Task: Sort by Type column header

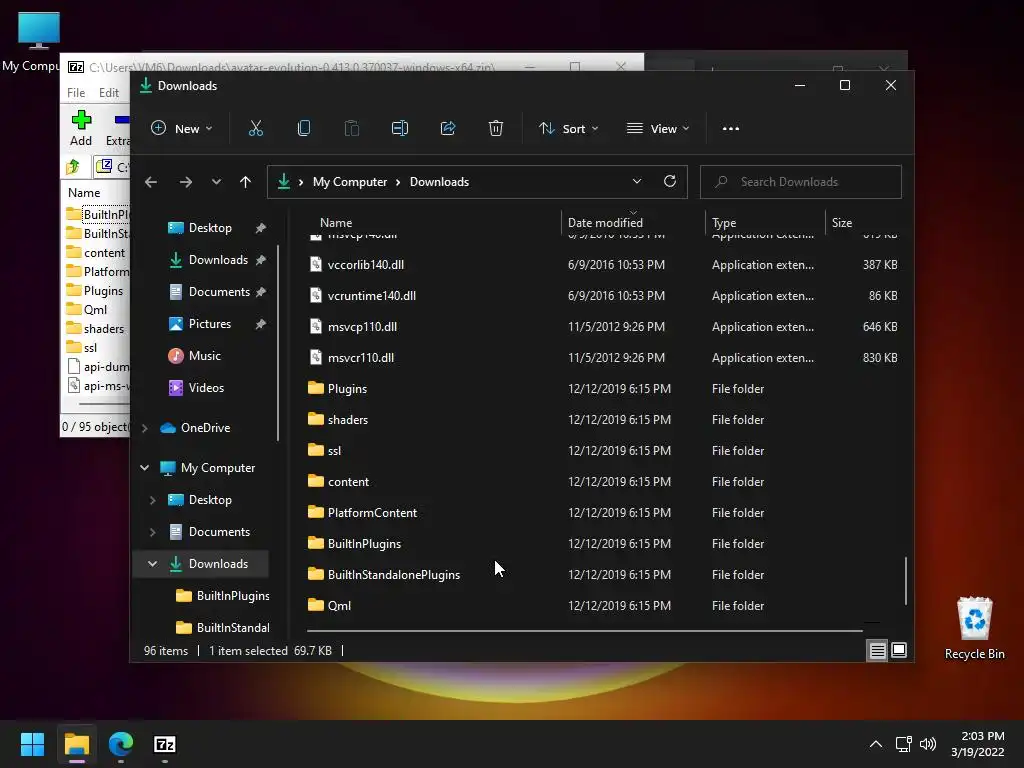Action: point(724,223)
